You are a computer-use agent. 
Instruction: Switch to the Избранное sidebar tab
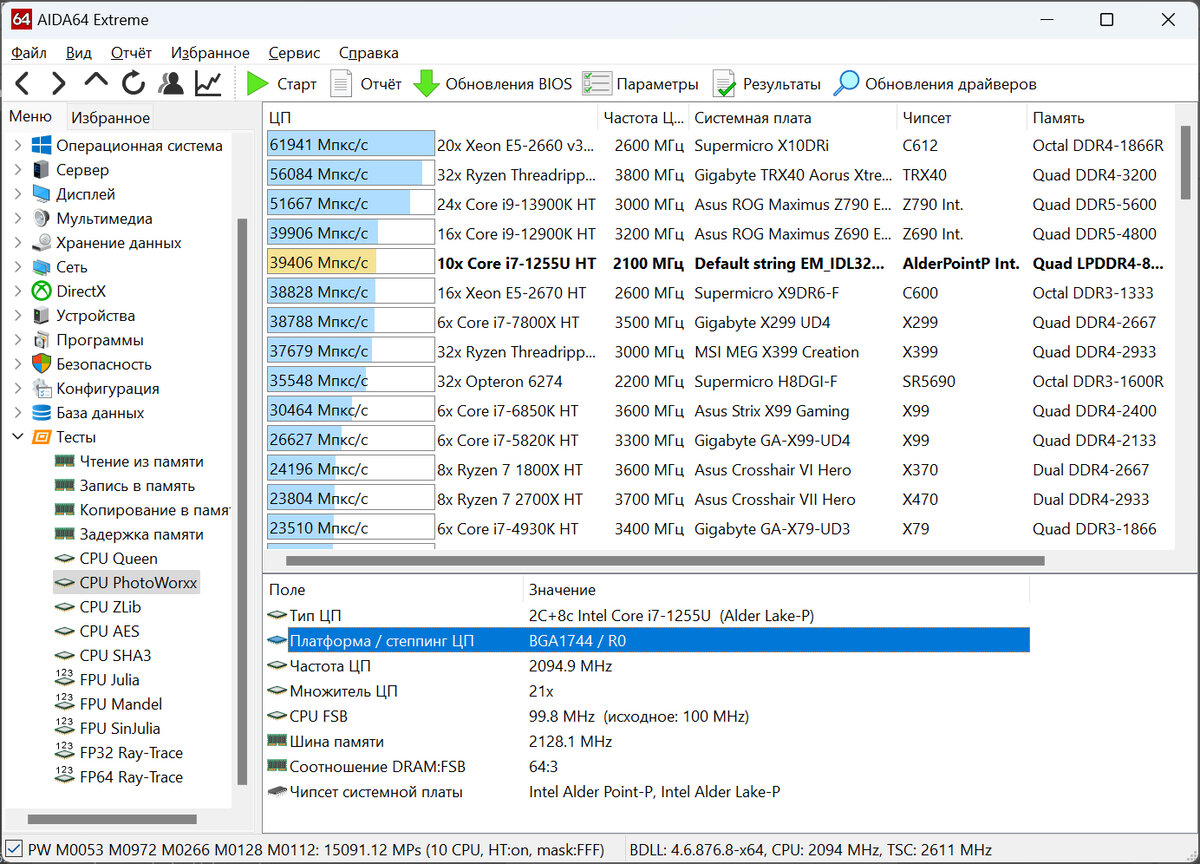coord(111,118)
